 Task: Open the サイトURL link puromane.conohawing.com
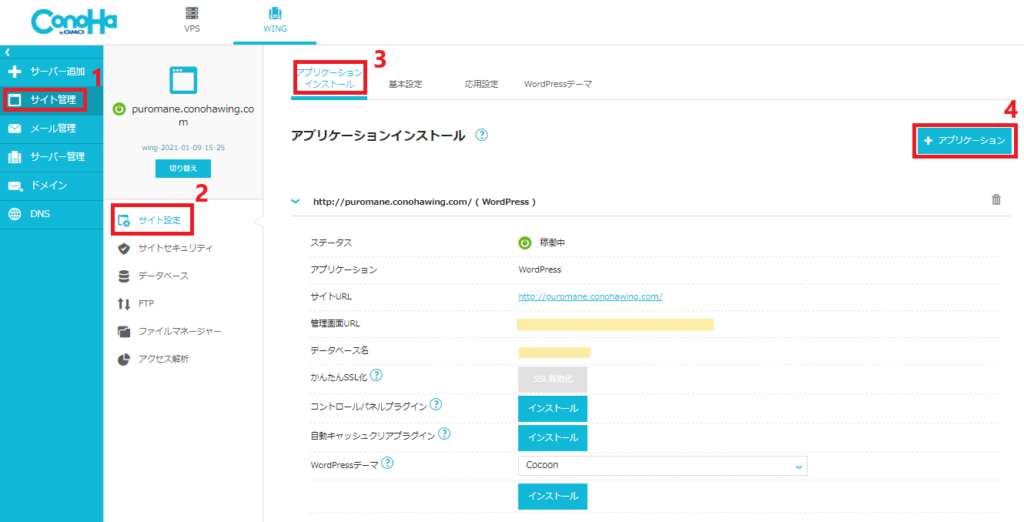(x=590, y=297)
